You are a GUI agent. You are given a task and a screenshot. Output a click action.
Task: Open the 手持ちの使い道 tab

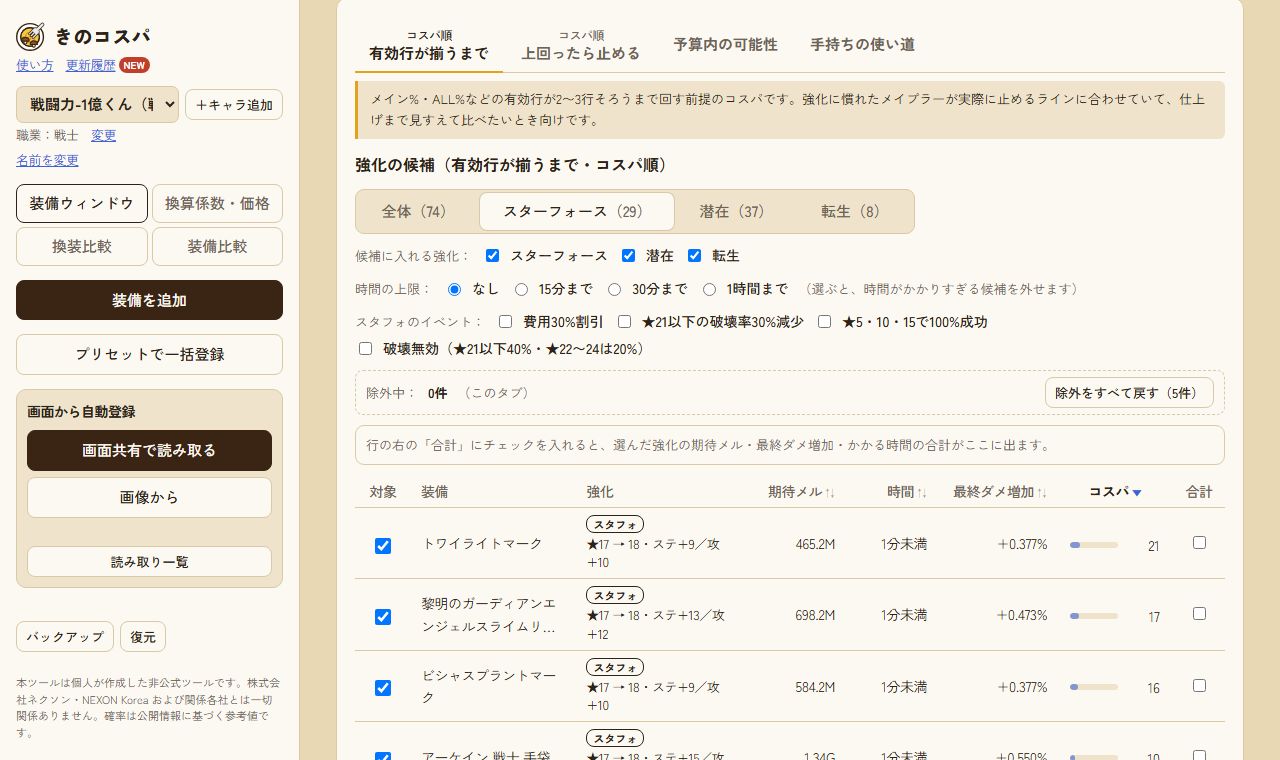pos(862,45)
